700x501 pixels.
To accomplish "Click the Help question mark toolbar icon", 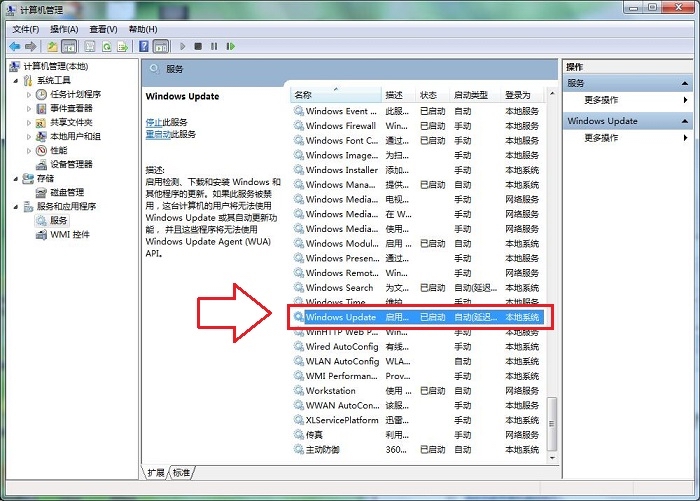I will [144, 46].
